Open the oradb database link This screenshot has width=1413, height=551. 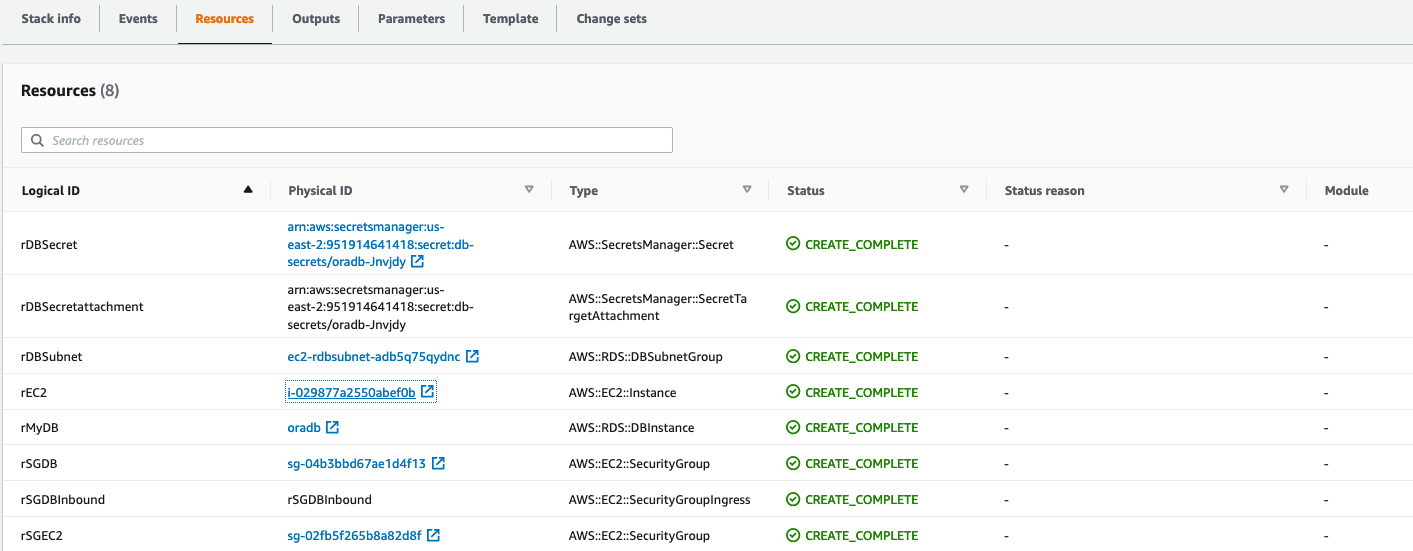click(303, 427)
